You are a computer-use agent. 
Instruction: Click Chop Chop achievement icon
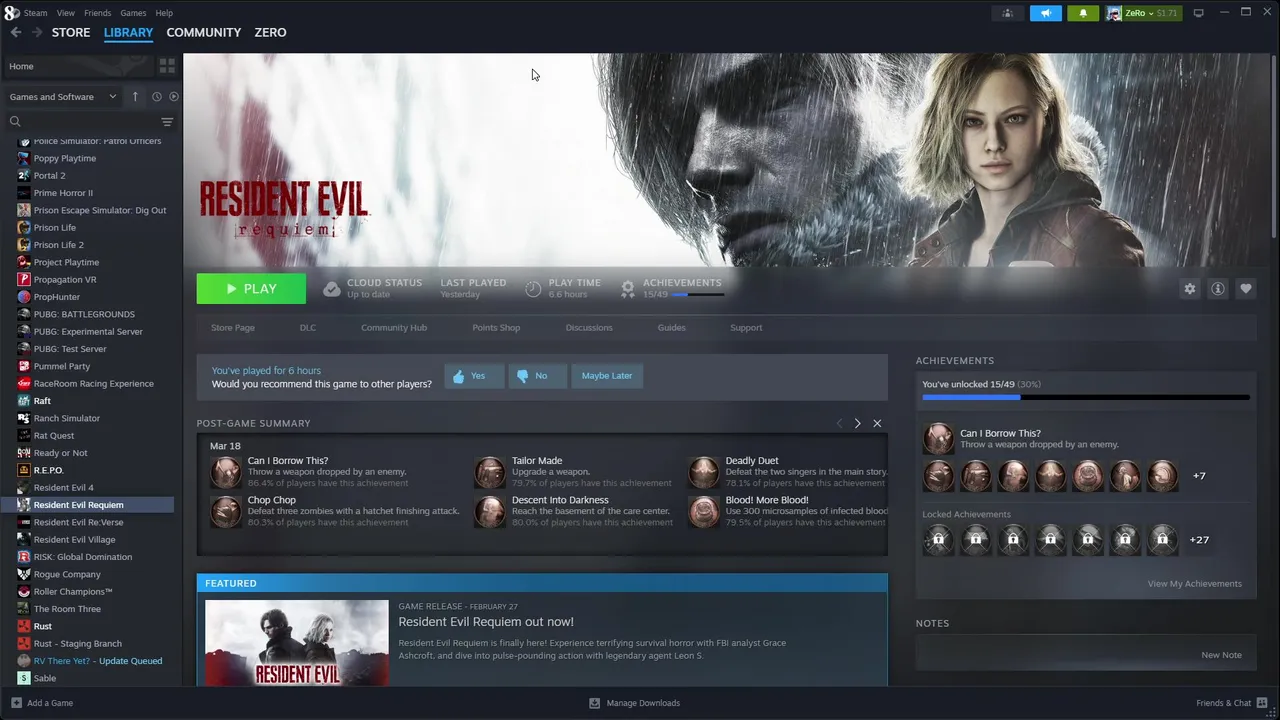226,512
